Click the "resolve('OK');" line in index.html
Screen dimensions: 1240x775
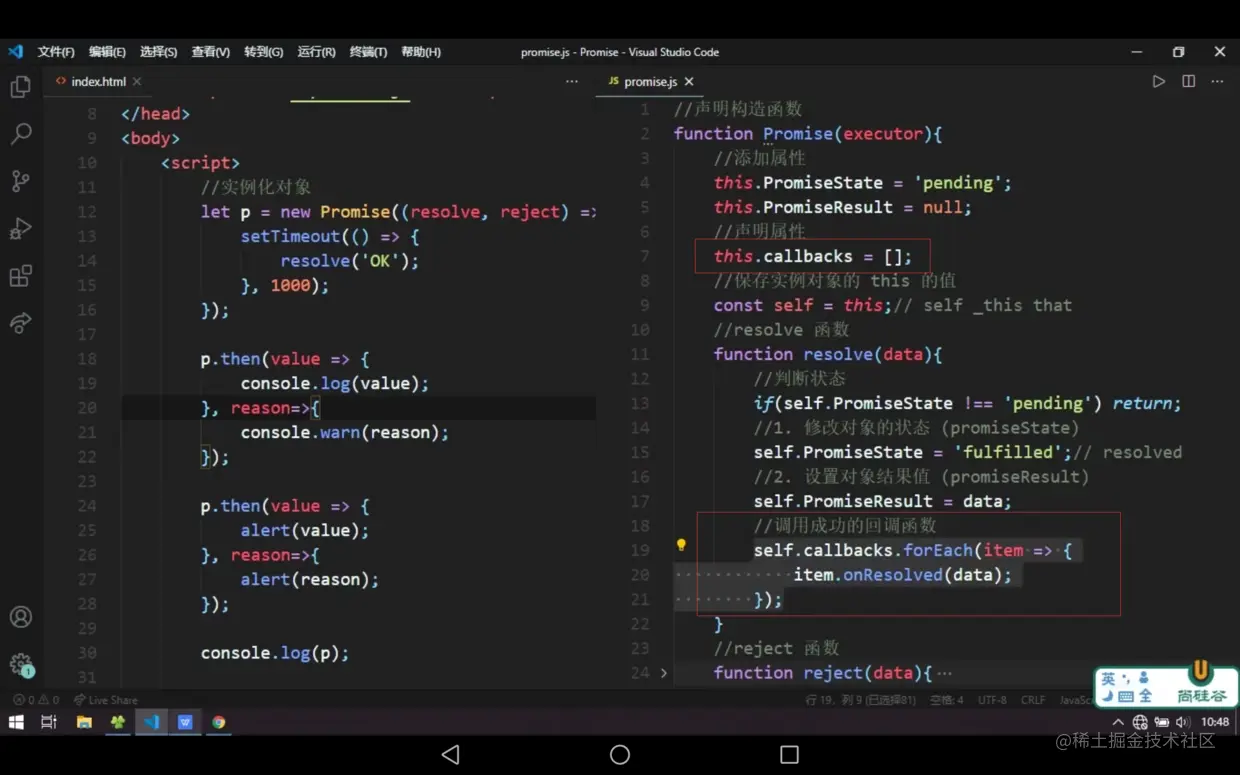tap(350, 261)
